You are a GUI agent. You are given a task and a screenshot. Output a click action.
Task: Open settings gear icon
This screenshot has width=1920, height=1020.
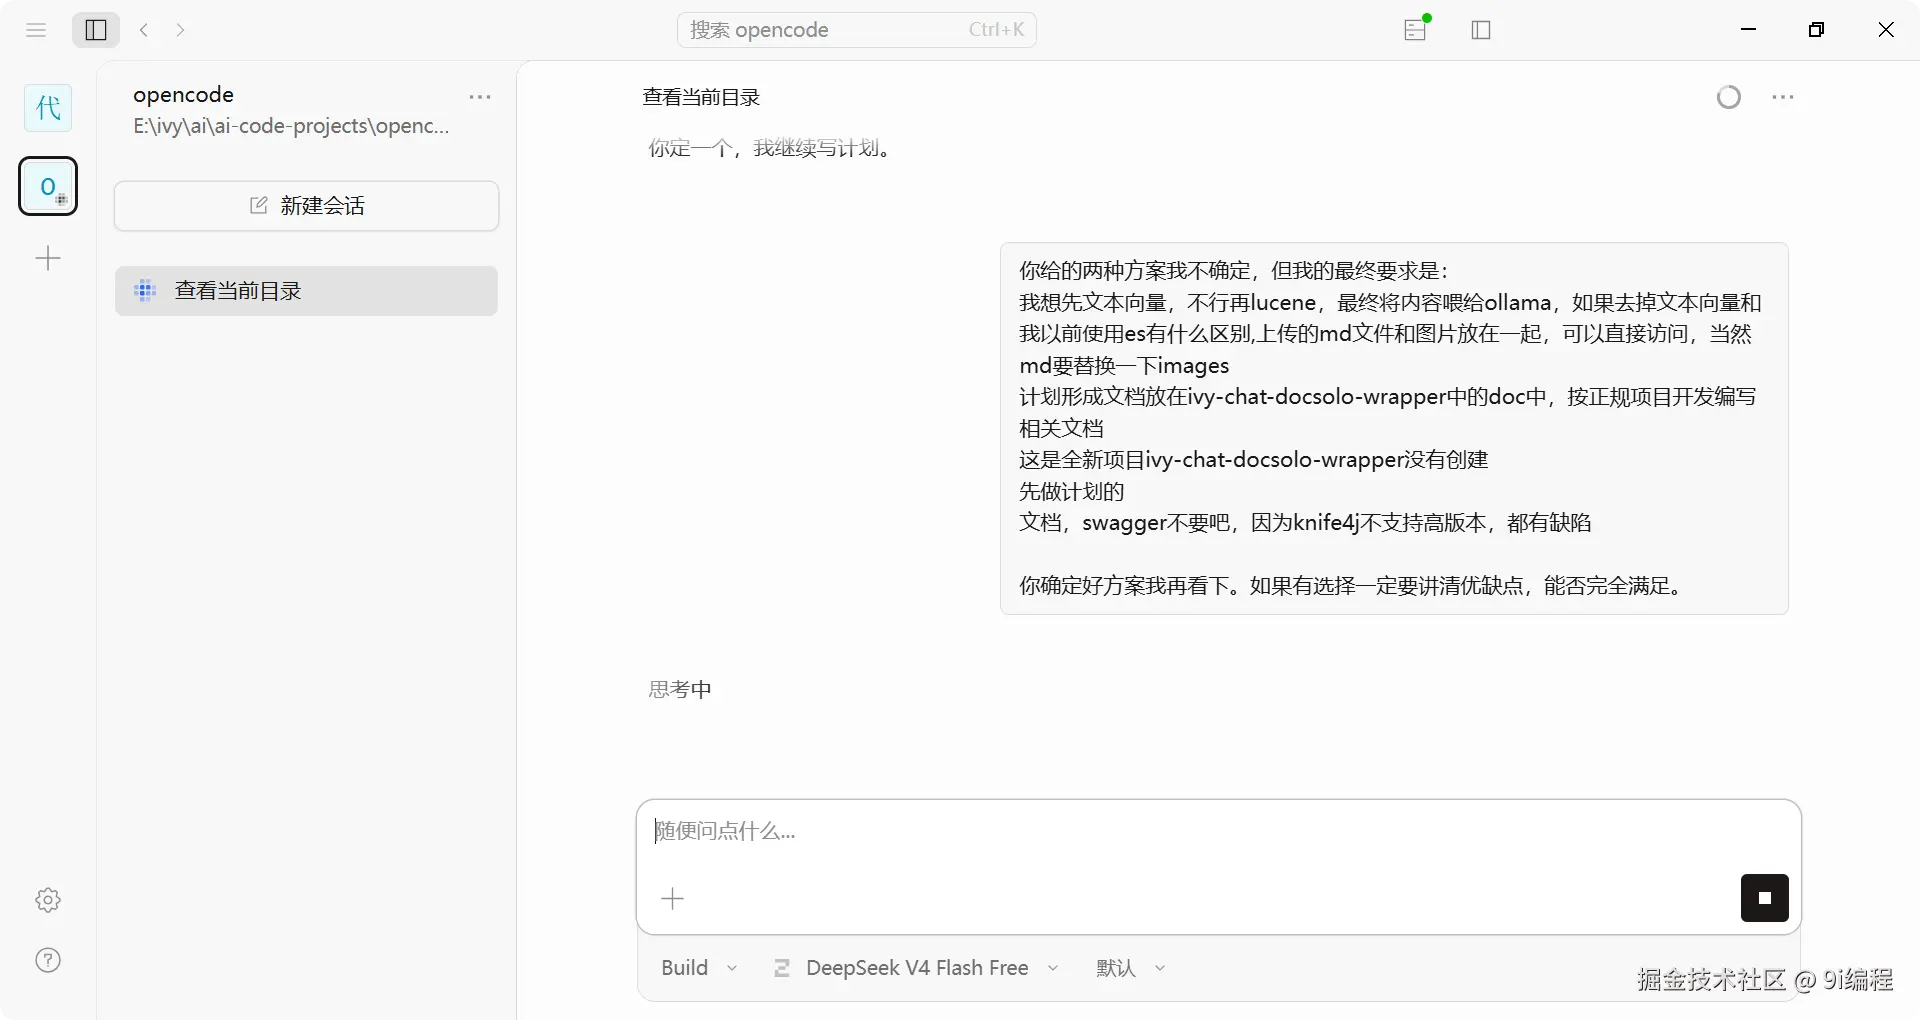(x=48, y=900)
